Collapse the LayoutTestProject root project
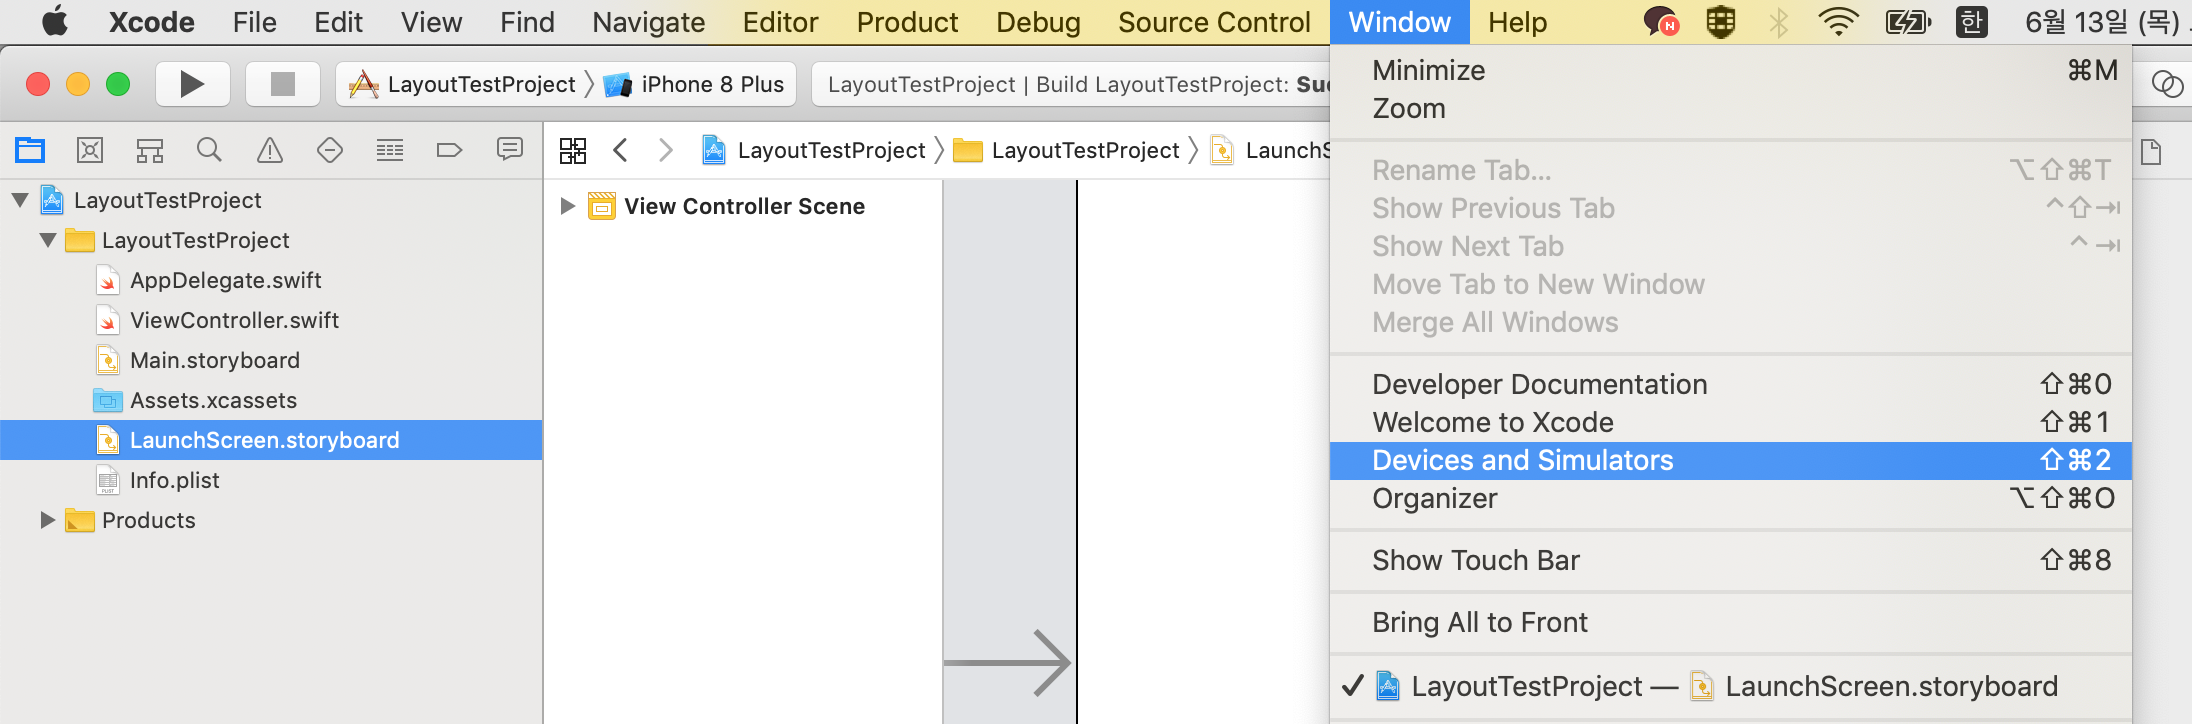Screen dimensions: 2192x724 click(x=20, y=200)
